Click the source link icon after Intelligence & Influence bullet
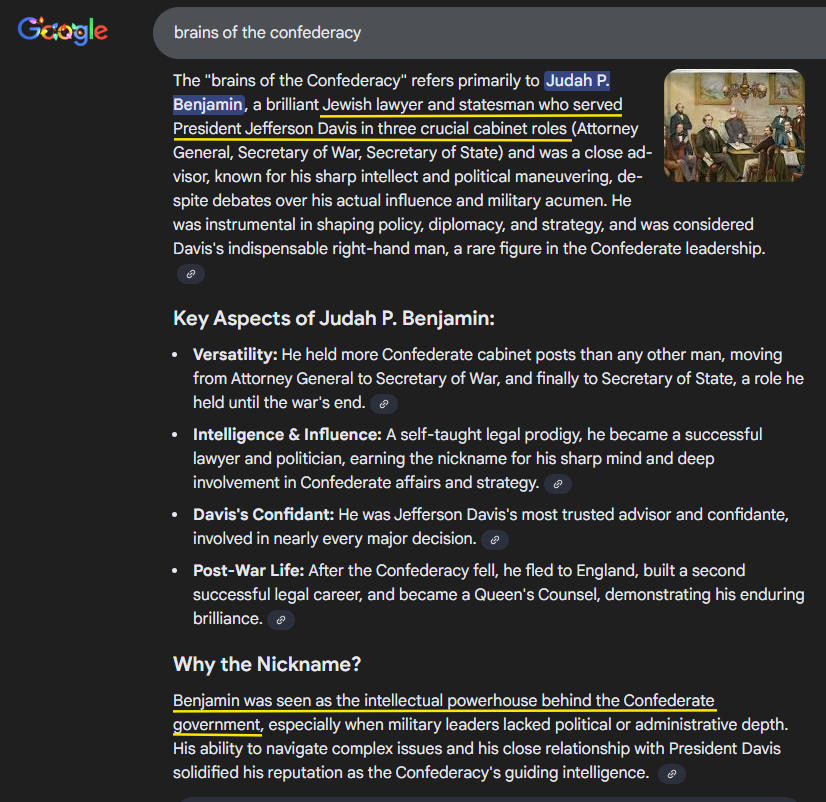The image size is (826, 802). pos(558,484)
